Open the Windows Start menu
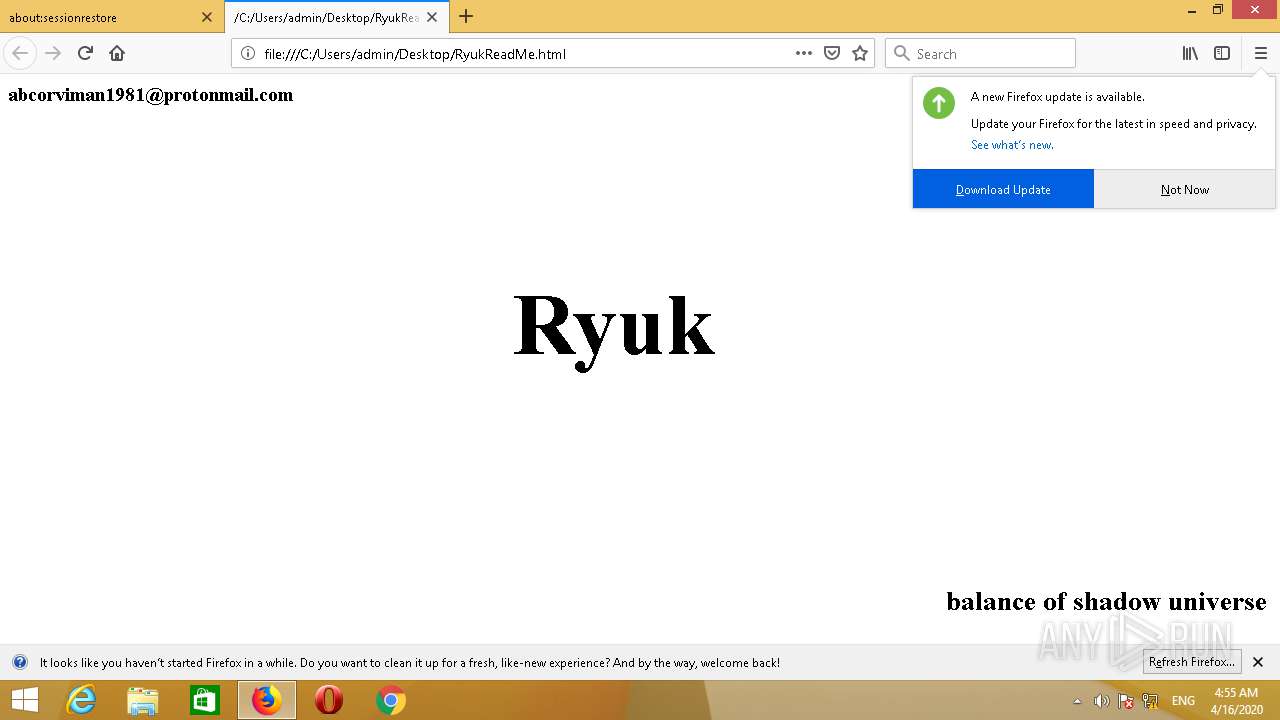 25,700
